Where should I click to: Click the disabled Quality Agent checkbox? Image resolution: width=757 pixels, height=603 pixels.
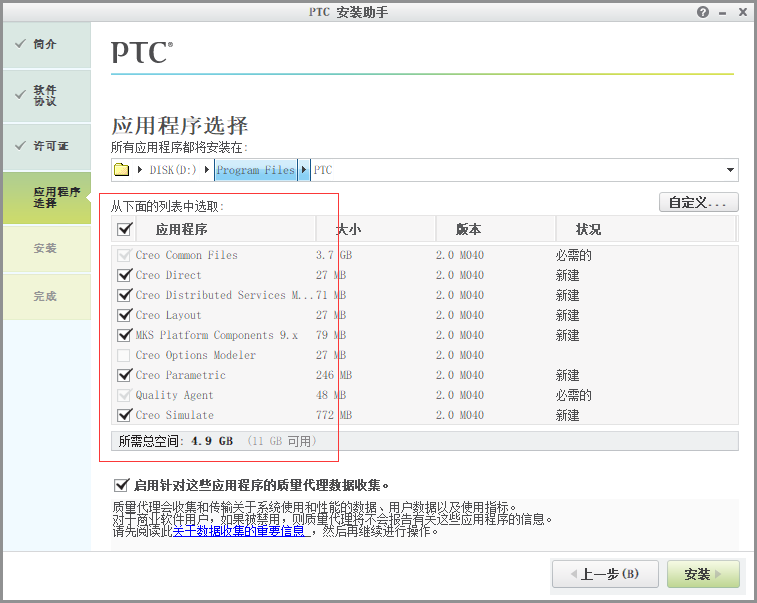[125, 395]
